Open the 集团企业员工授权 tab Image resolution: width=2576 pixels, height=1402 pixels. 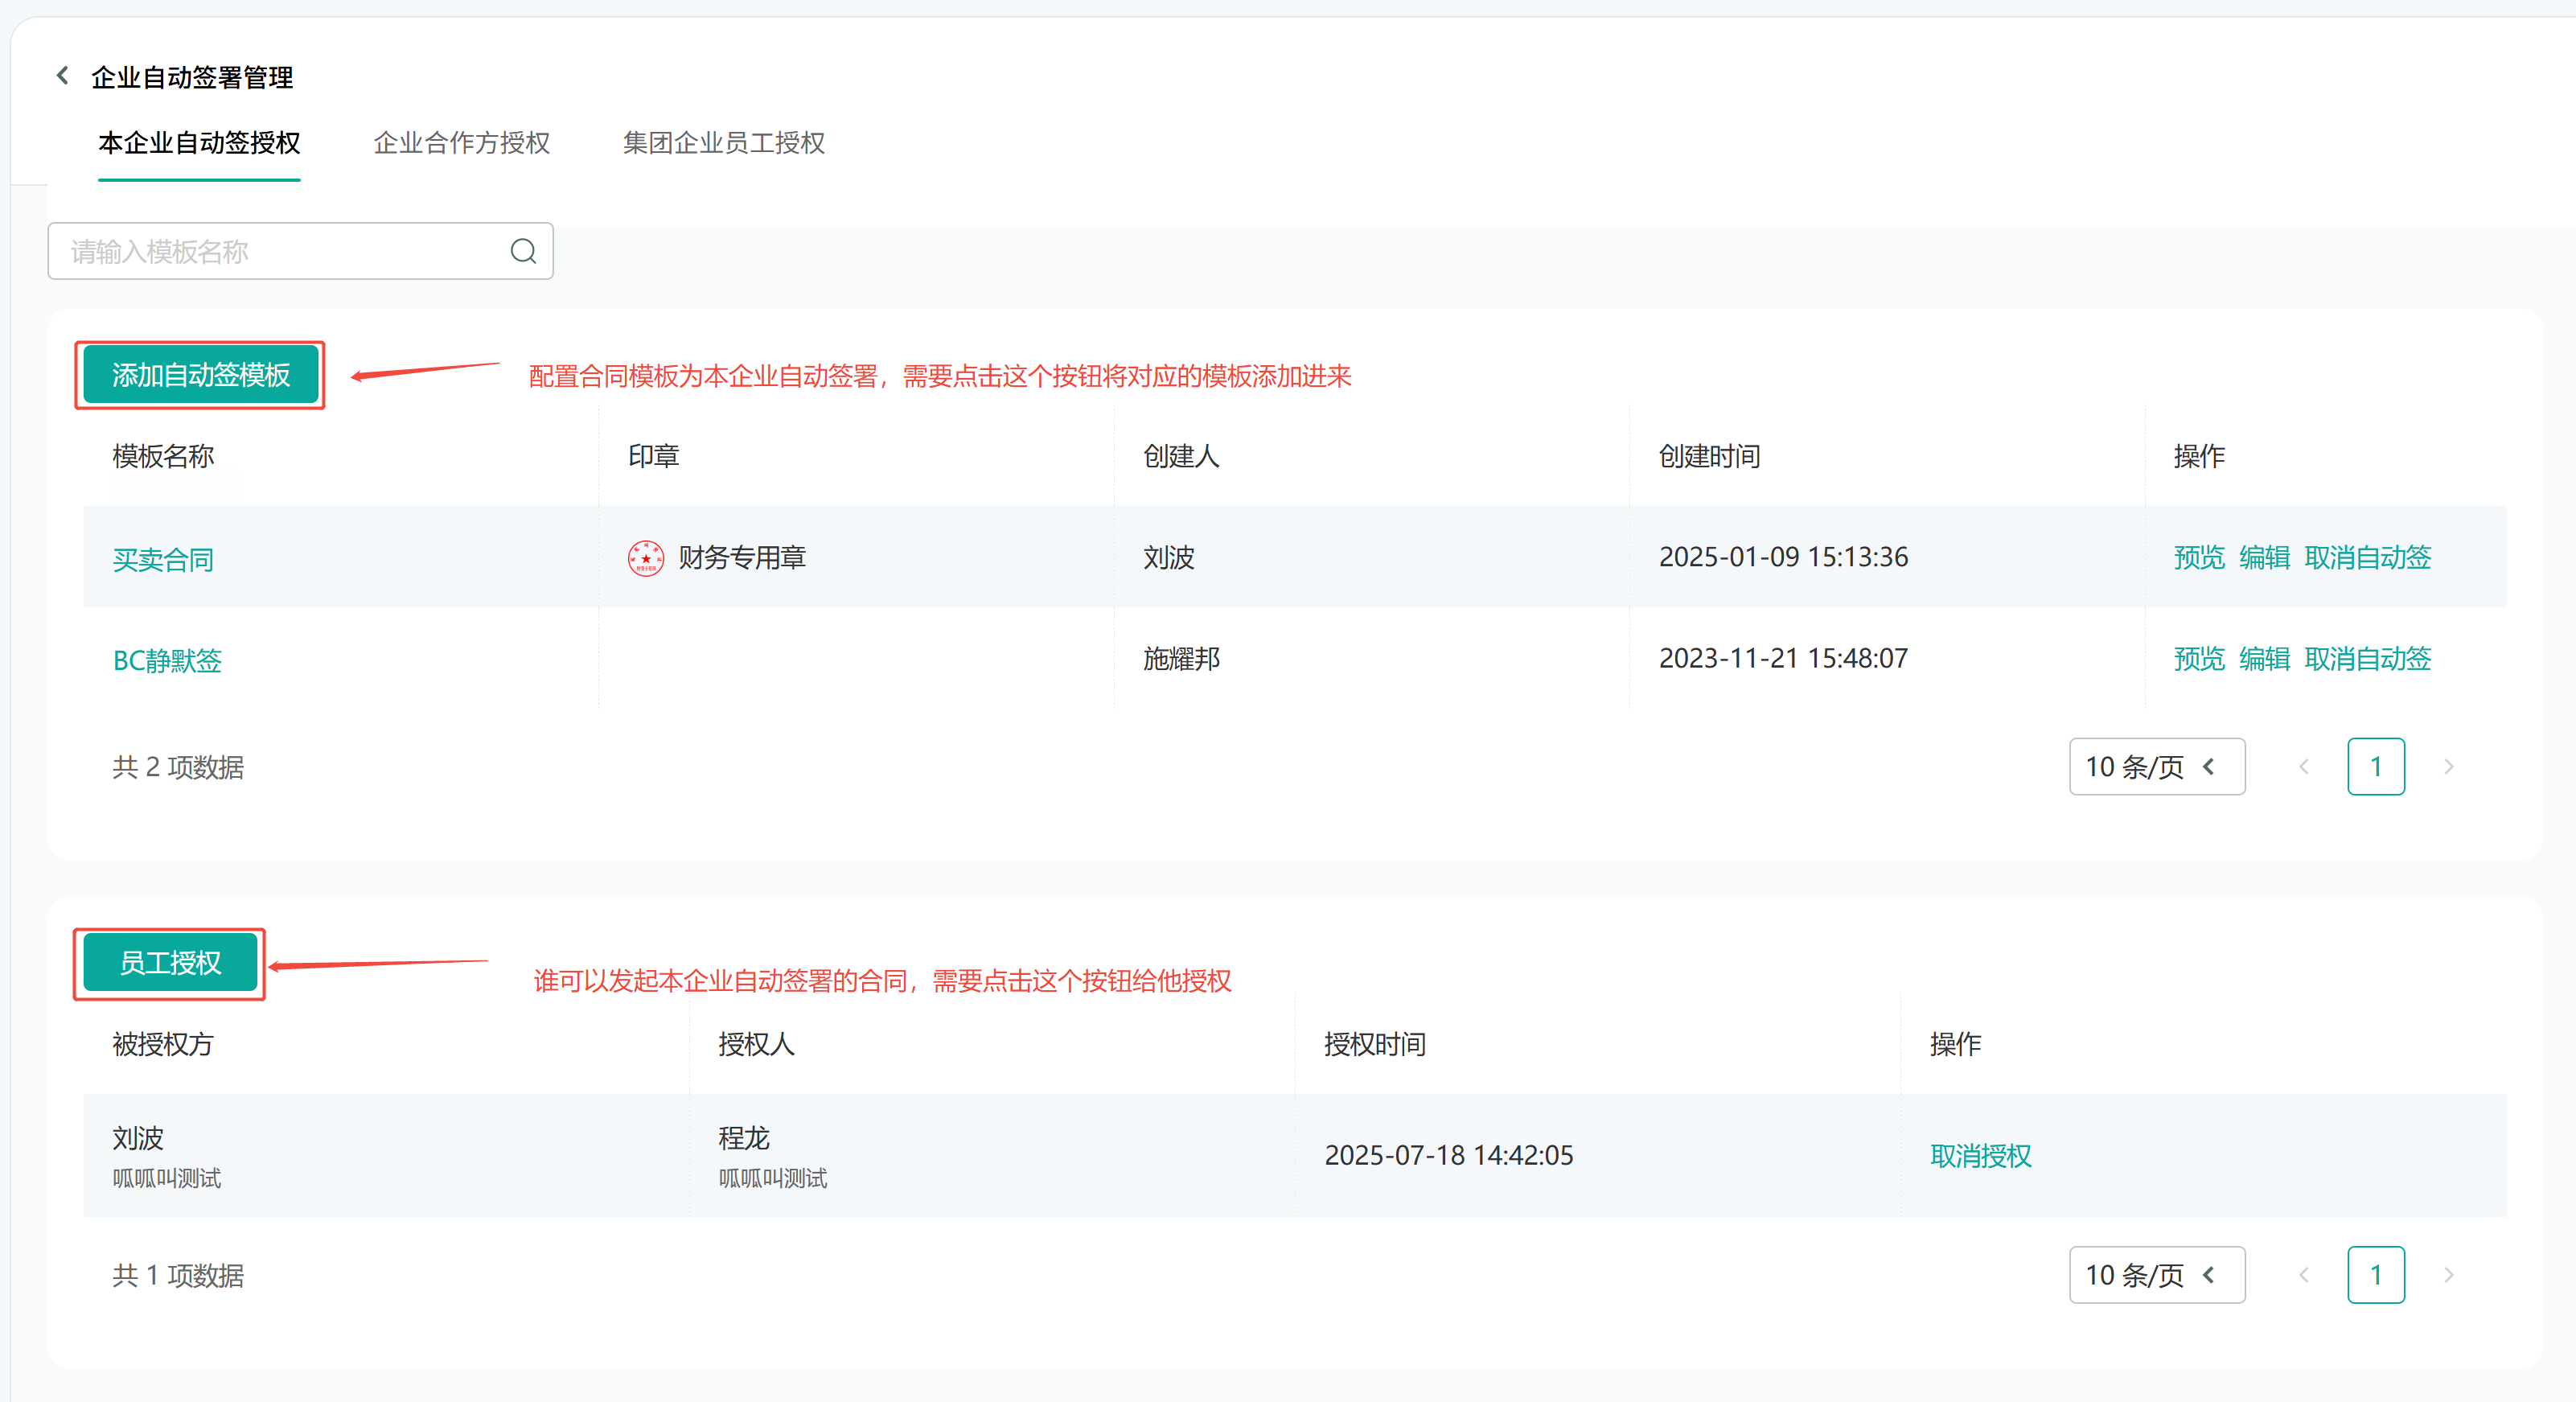724,143
